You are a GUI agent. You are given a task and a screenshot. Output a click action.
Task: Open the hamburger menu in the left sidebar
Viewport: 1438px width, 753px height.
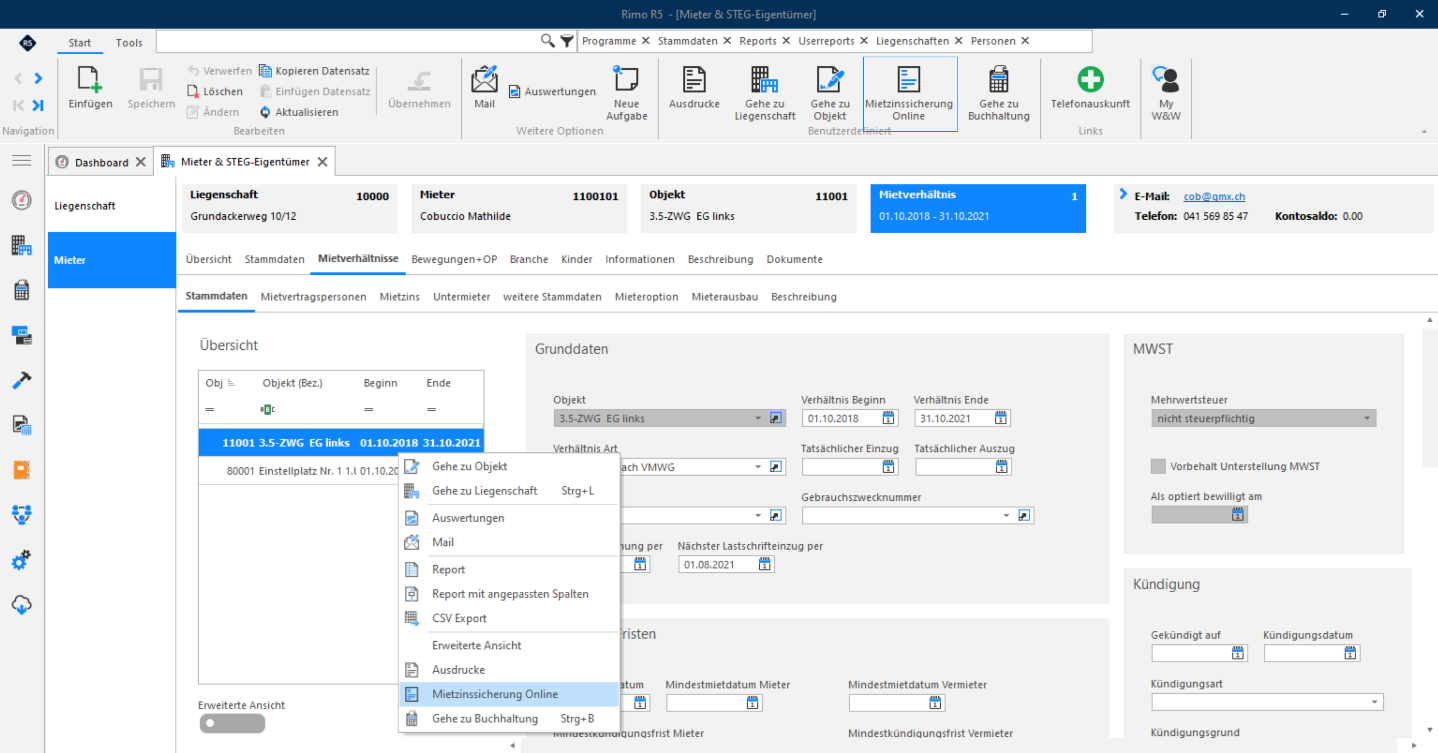click(21, 161)
